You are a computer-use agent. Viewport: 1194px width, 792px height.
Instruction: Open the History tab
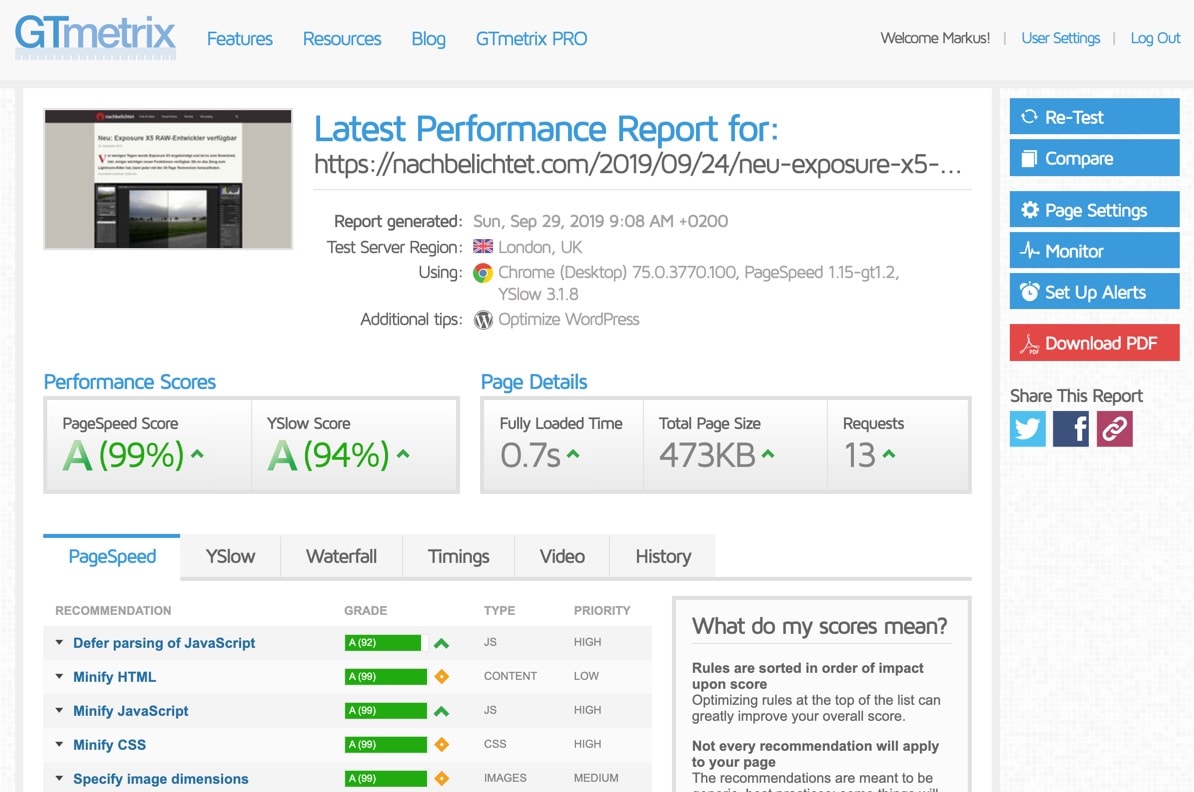[663, 557]
